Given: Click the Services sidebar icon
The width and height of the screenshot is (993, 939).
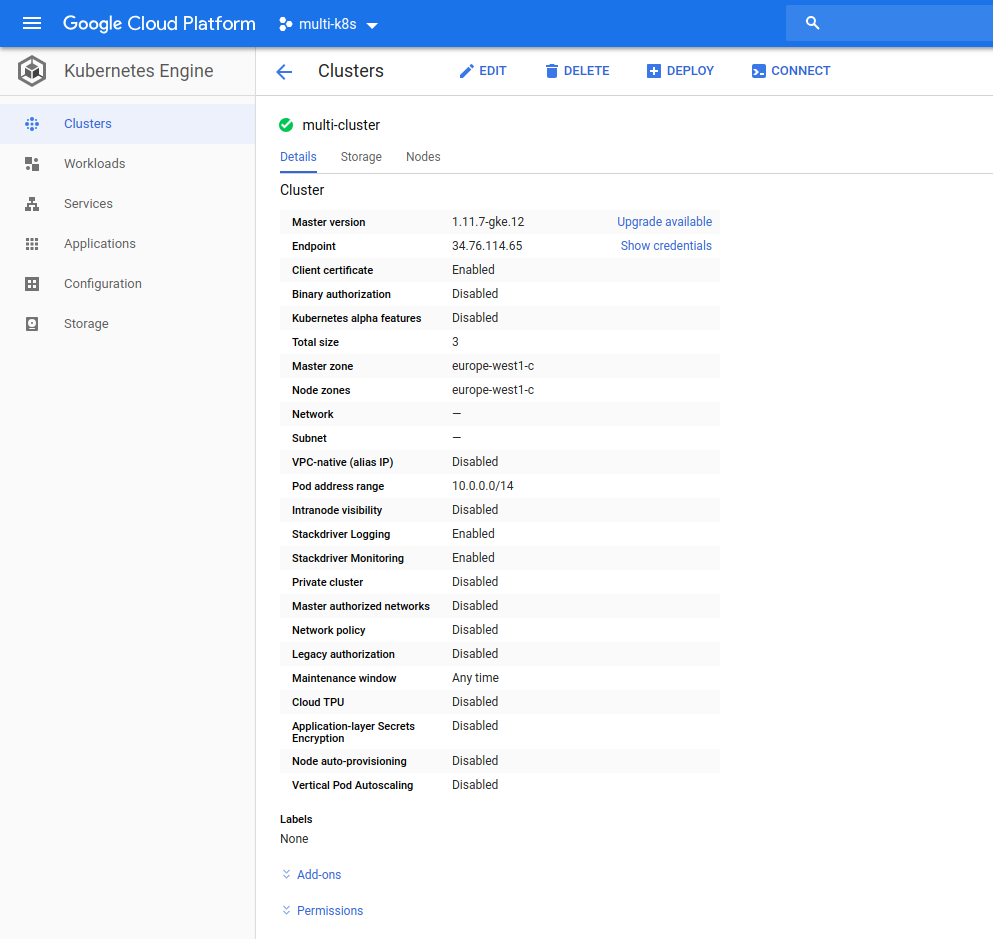Looking at the screenshot, I should 32,204.
